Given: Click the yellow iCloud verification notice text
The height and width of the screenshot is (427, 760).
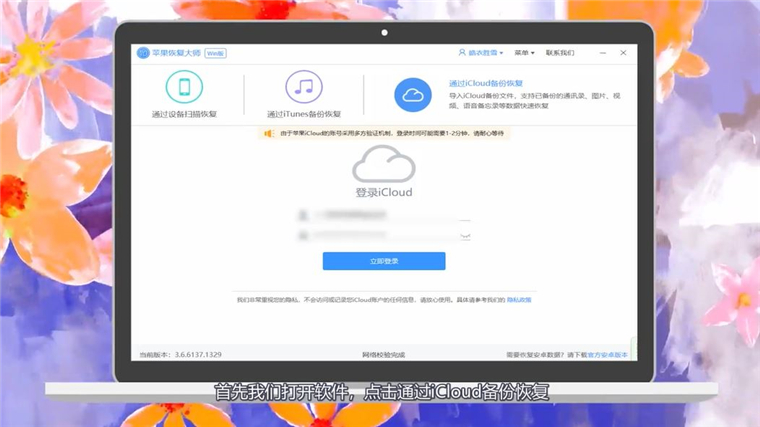Looking at the screenshot, I should point(392,133).
